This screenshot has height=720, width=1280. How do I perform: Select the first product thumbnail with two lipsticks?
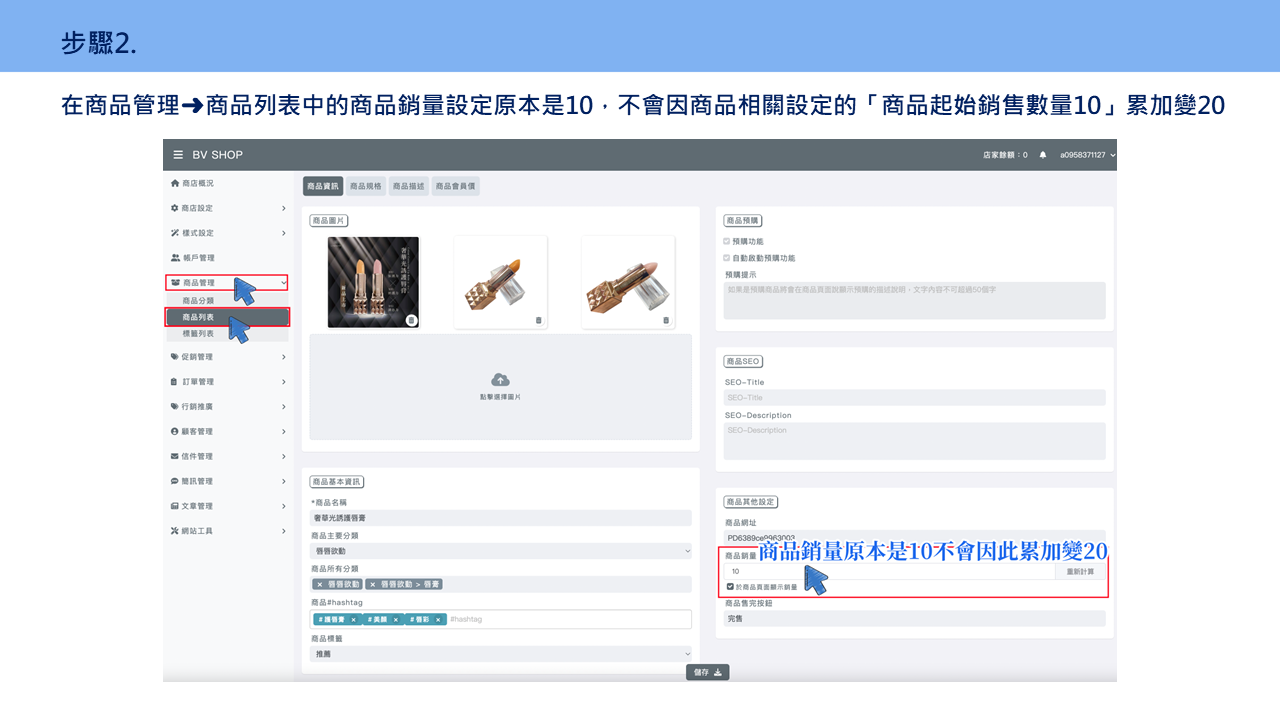coord(374,282)
